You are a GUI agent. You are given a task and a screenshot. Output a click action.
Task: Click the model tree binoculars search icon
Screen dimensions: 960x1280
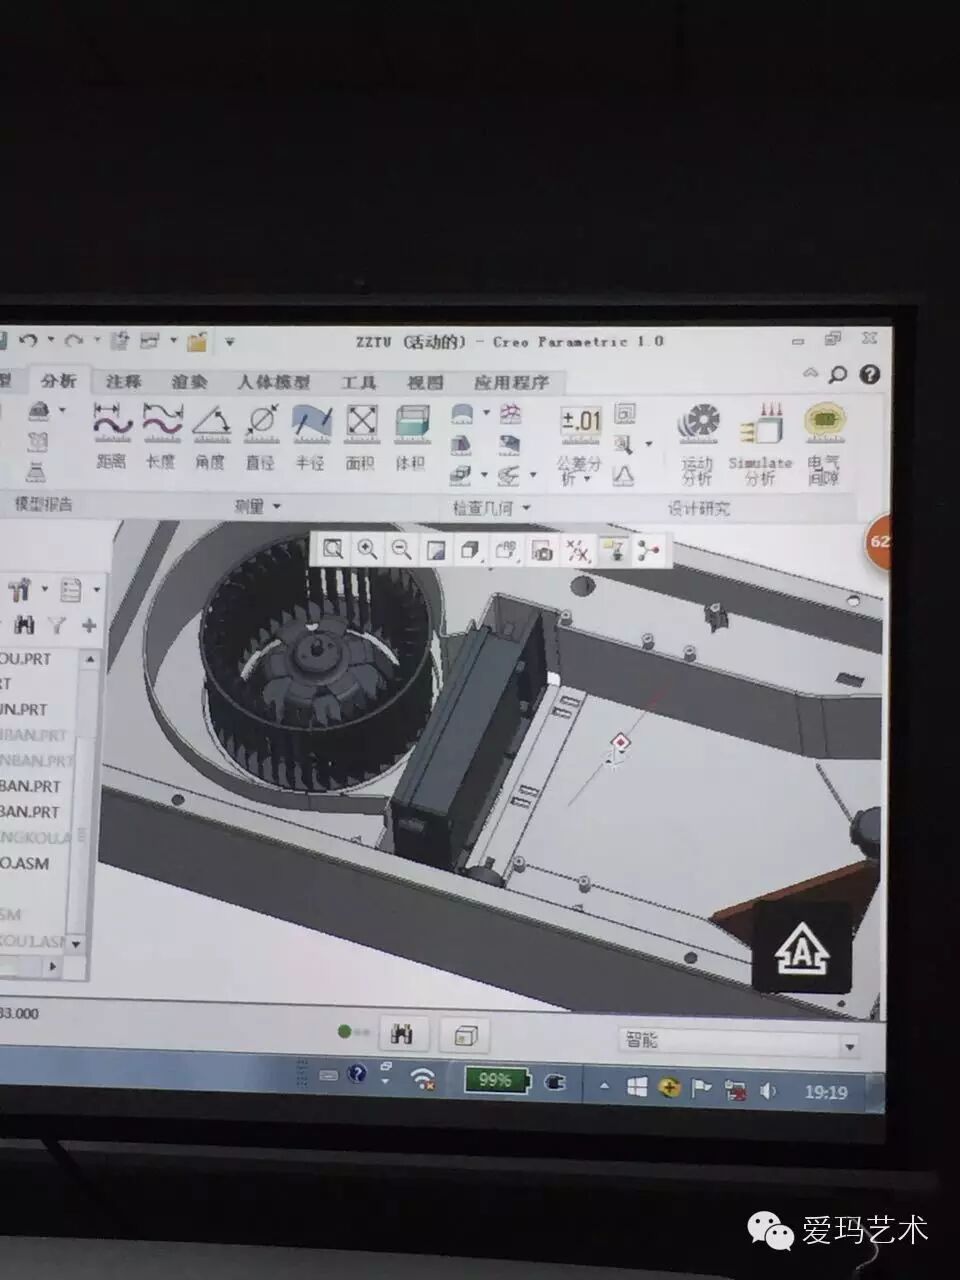coord(25,626)
